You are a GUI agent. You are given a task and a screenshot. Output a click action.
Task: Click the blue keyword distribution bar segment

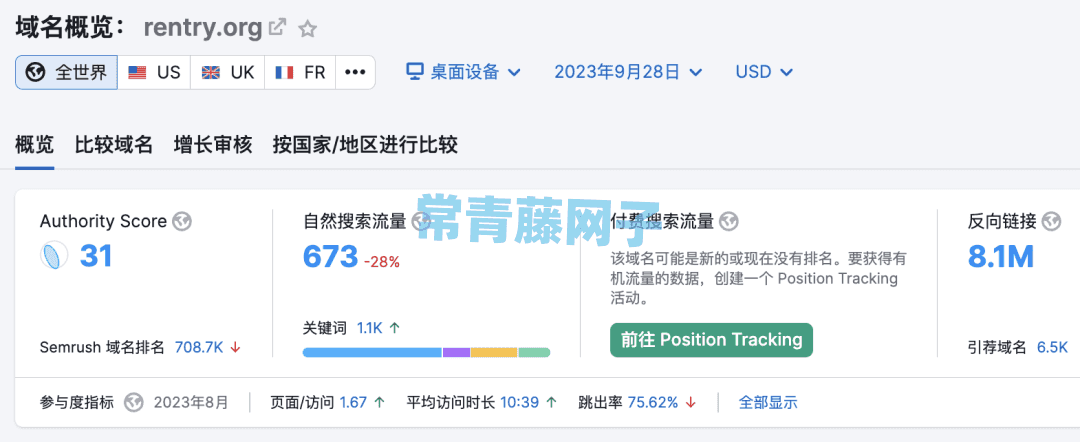tap(372, 352)
